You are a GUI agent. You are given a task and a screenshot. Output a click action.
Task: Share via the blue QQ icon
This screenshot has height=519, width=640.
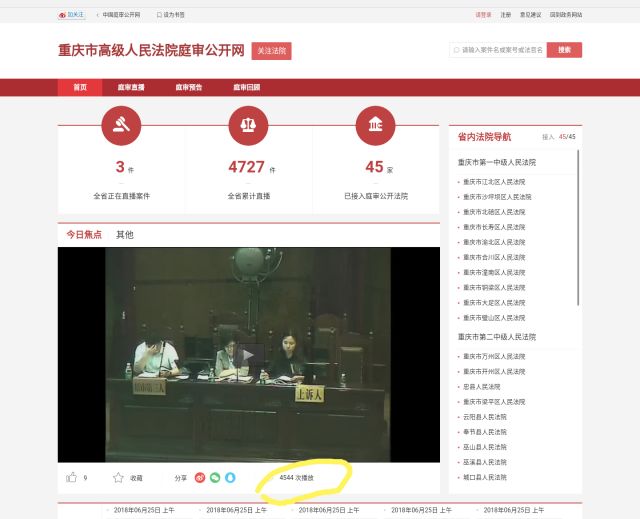tap(230, 477)
